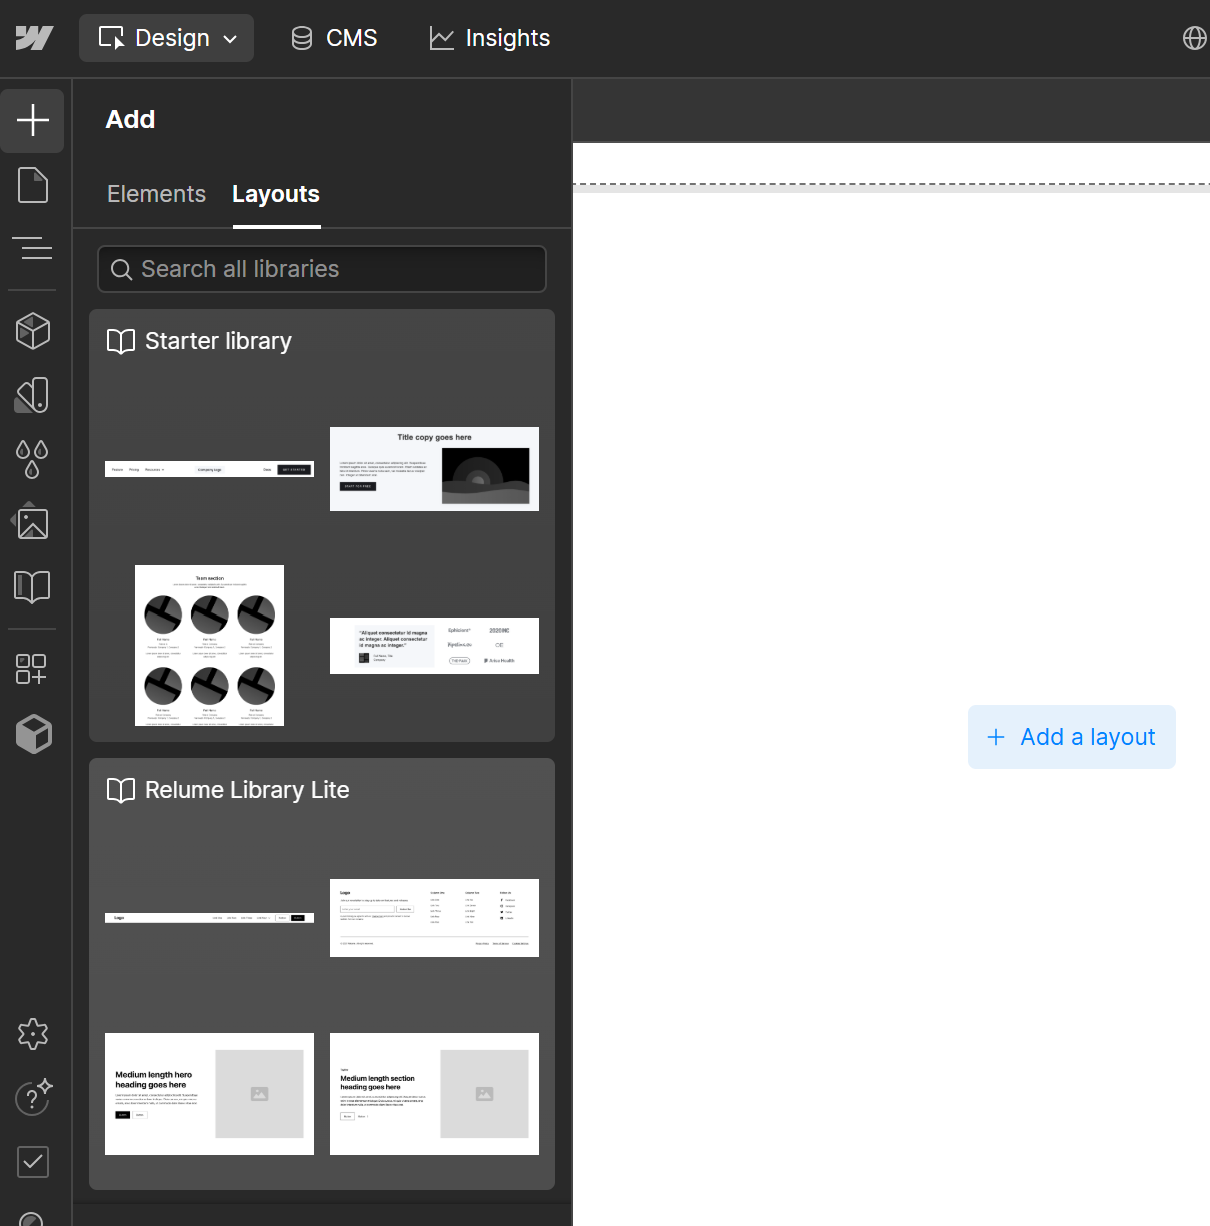Screen dimensions: 1210x1226
Task: Open the Audit checkmark panel icon
Action: [33, 1162]
